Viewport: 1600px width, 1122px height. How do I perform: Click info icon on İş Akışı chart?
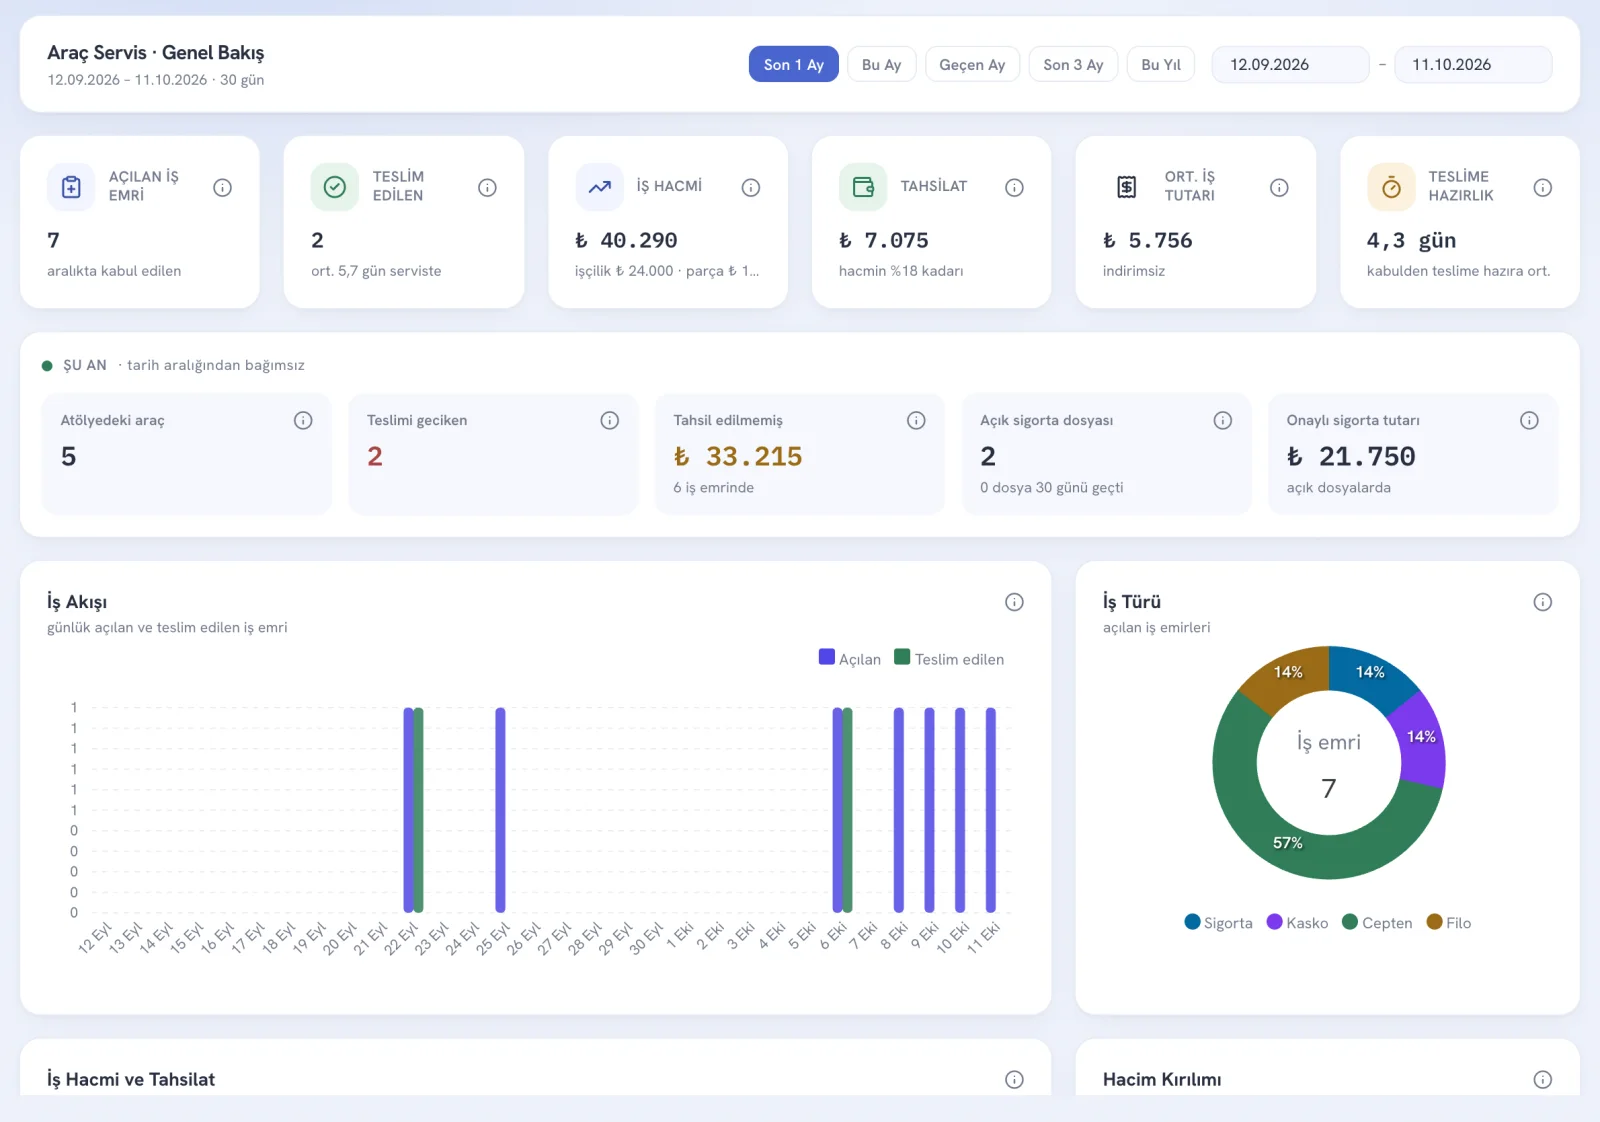click(x=1014, y=602)
